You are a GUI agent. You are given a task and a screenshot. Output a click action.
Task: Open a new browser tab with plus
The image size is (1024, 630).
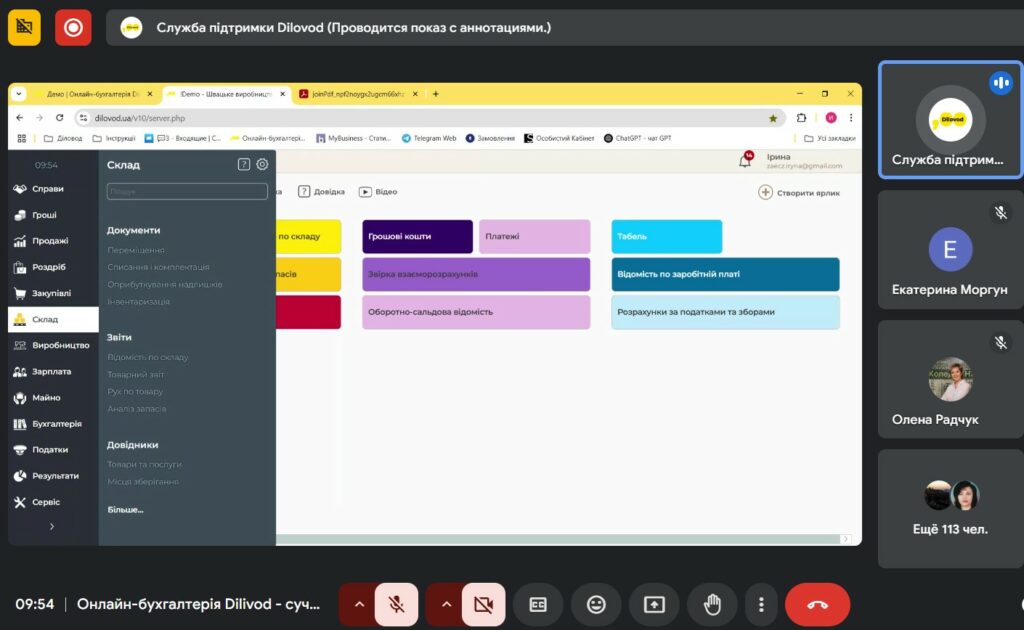click(x=436, y=94)
